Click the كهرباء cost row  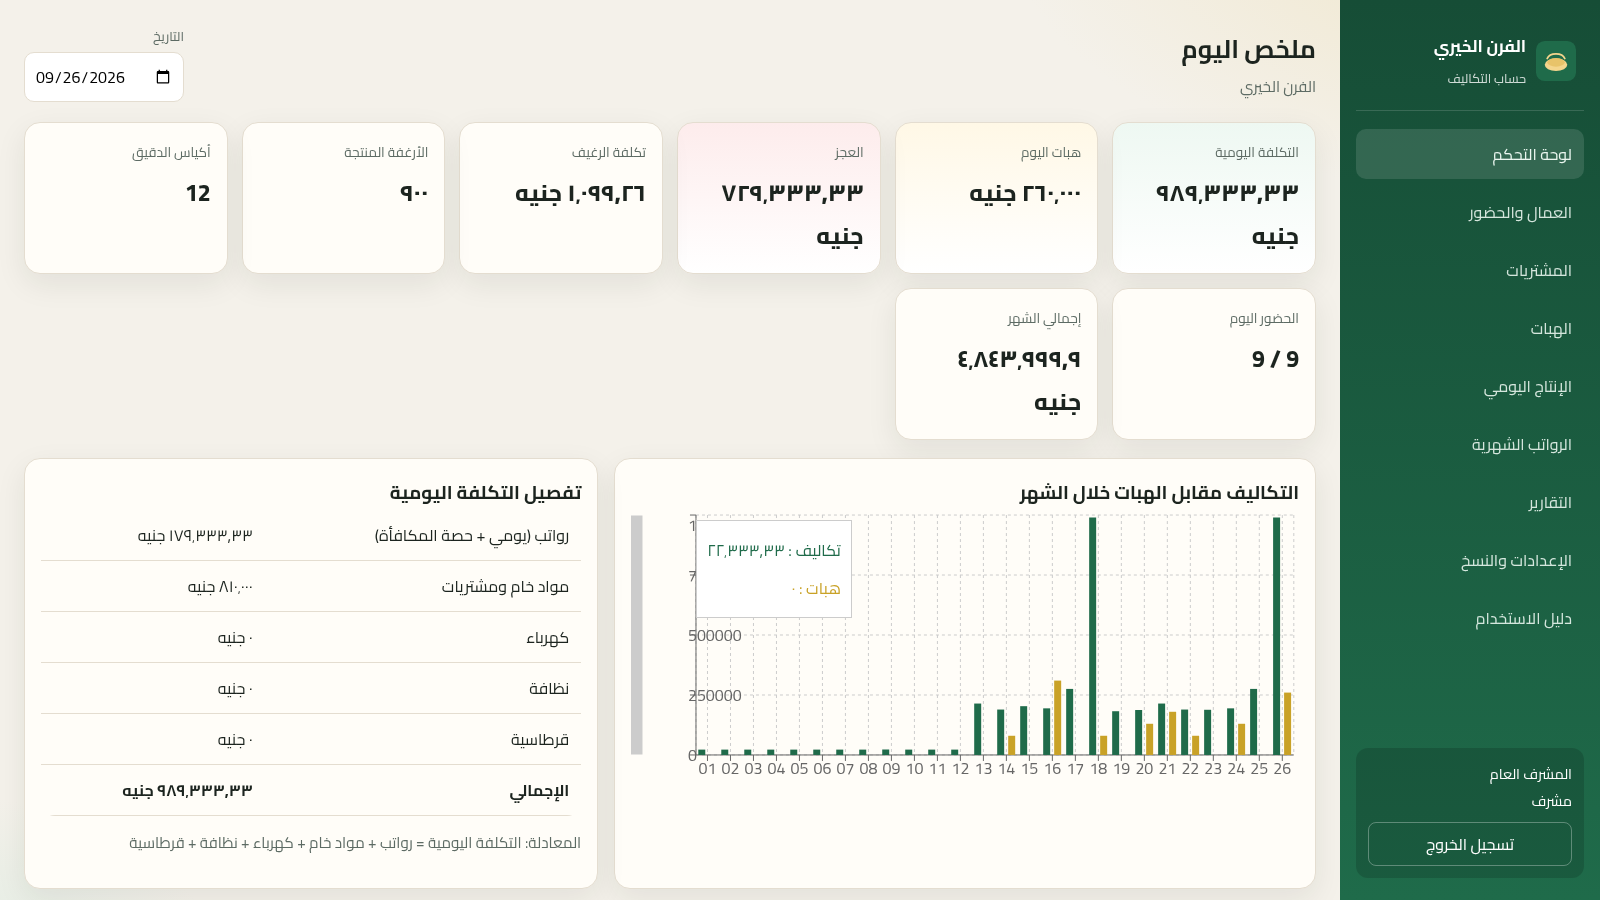311,638
